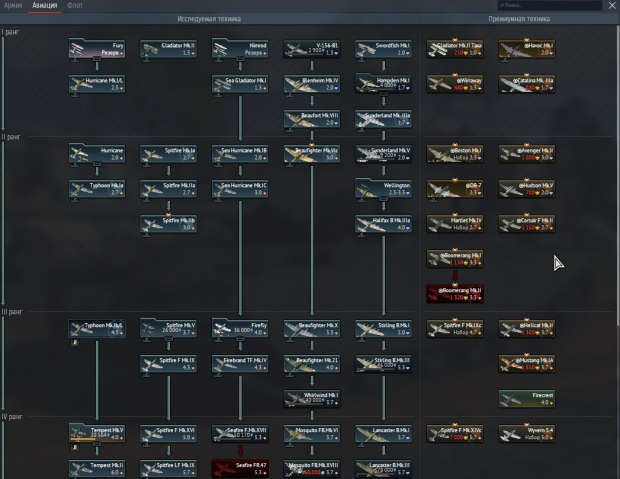This screenshot has height=479, width=620.
Task: Click the Tempest Mk.II aircraft card
Action: tap(97, 469)
